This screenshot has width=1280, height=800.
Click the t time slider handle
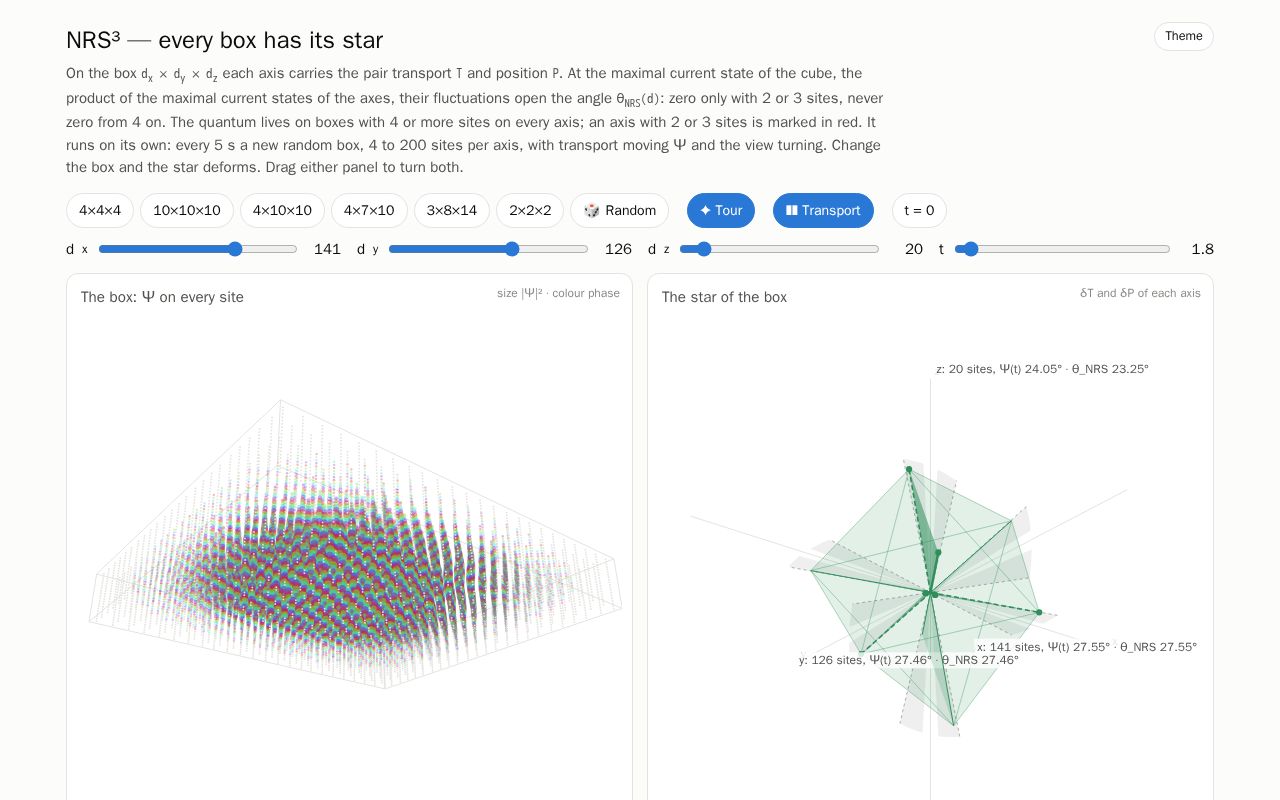pos(969,249)
